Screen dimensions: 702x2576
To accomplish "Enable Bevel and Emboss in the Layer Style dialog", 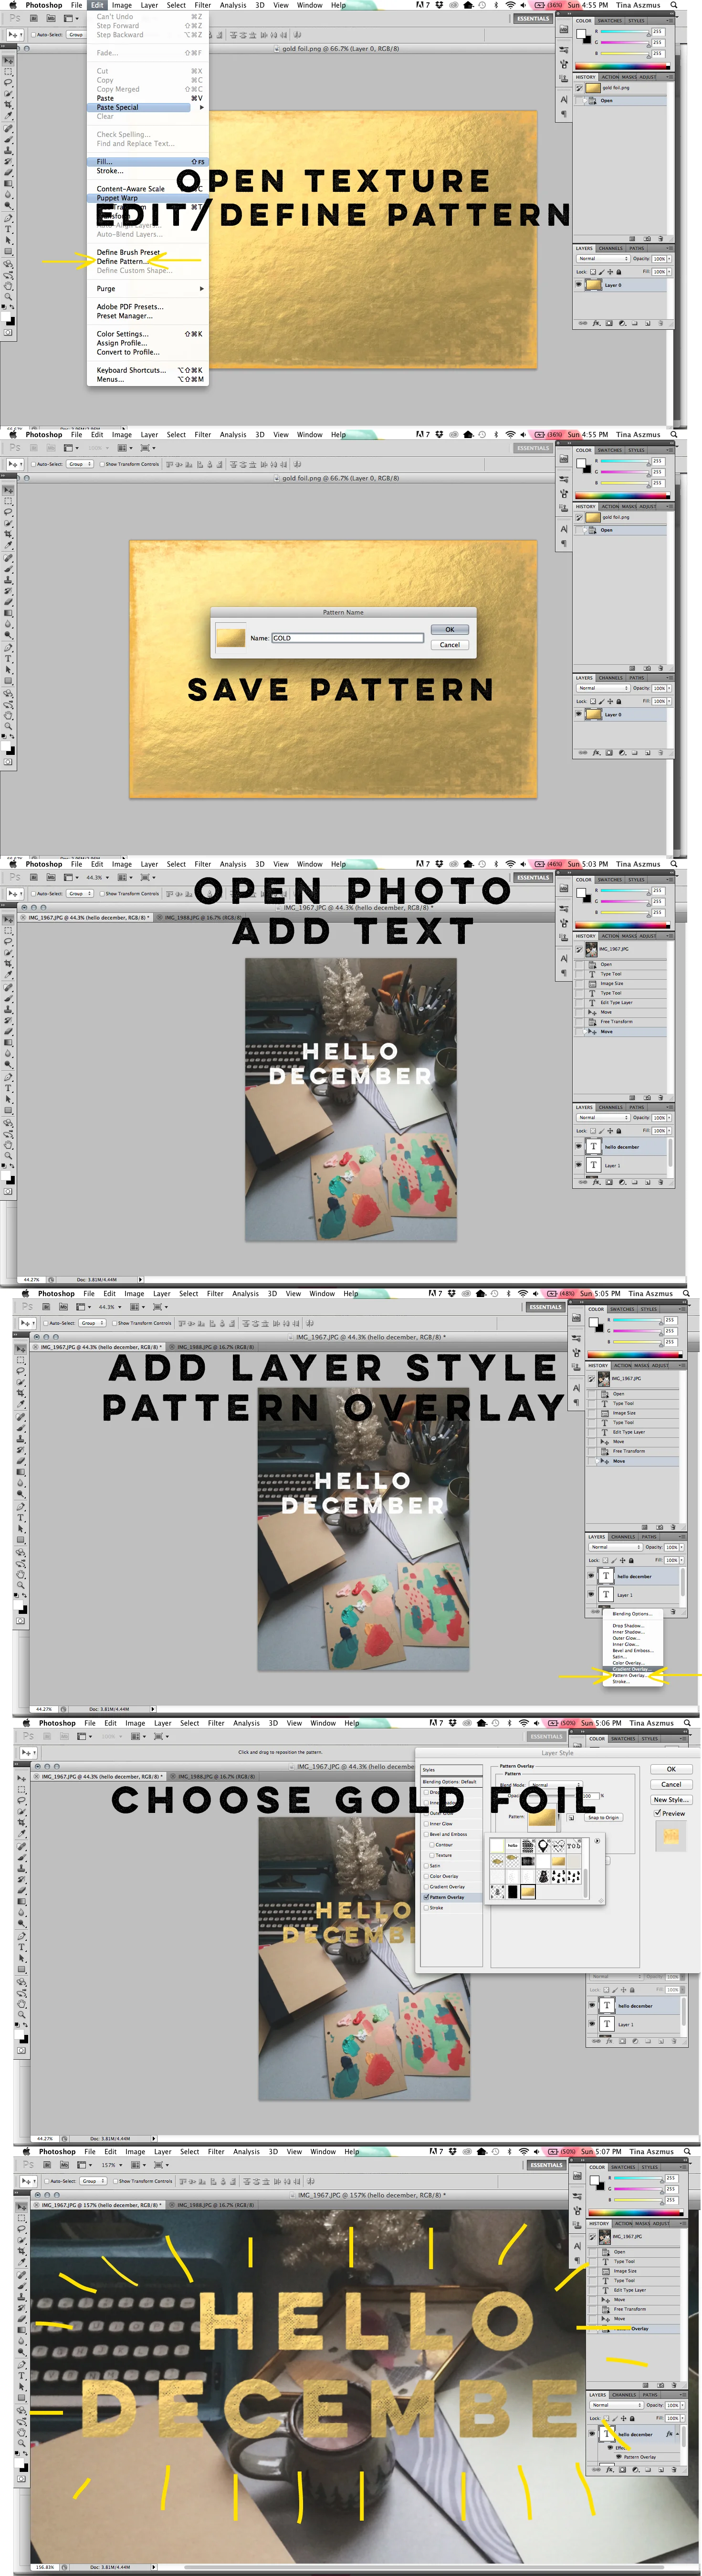I will tap(427, 1834).
